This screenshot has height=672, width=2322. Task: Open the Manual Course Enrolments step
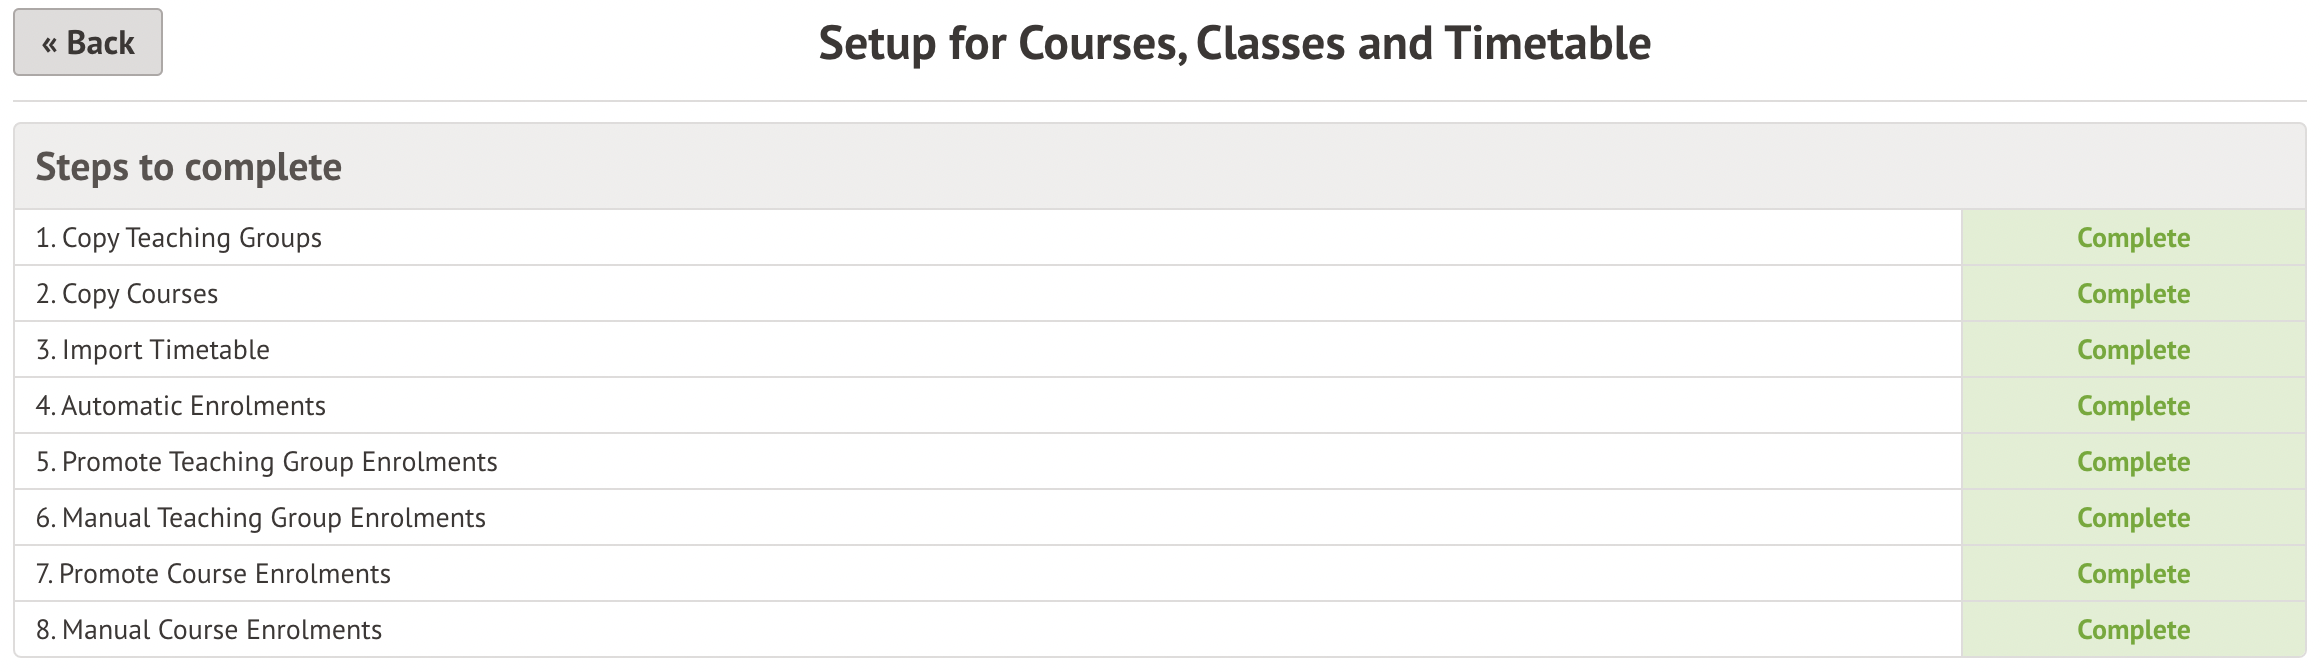click(x=209, y=630)
